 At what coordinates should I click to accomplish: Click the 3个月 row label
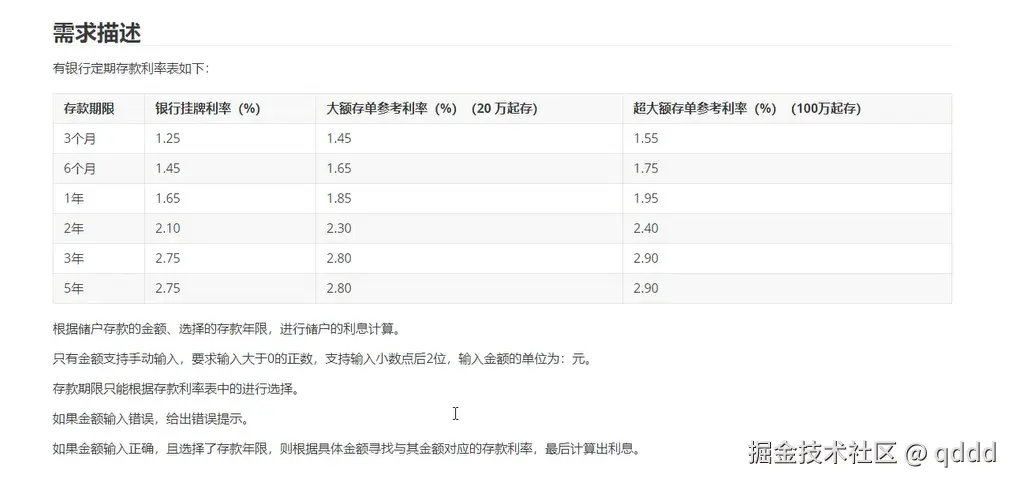click(80, 138)
